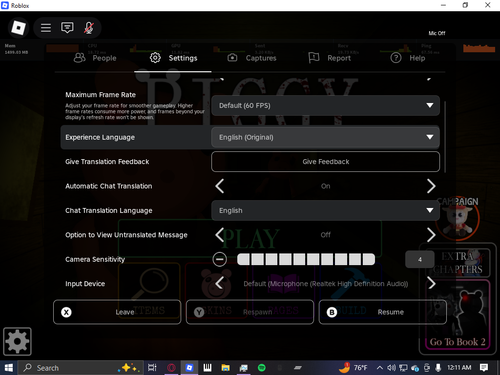The width and height of the screenshot is (500, 375).
Task: Open the notification center icon
Action: pos(484,368)
